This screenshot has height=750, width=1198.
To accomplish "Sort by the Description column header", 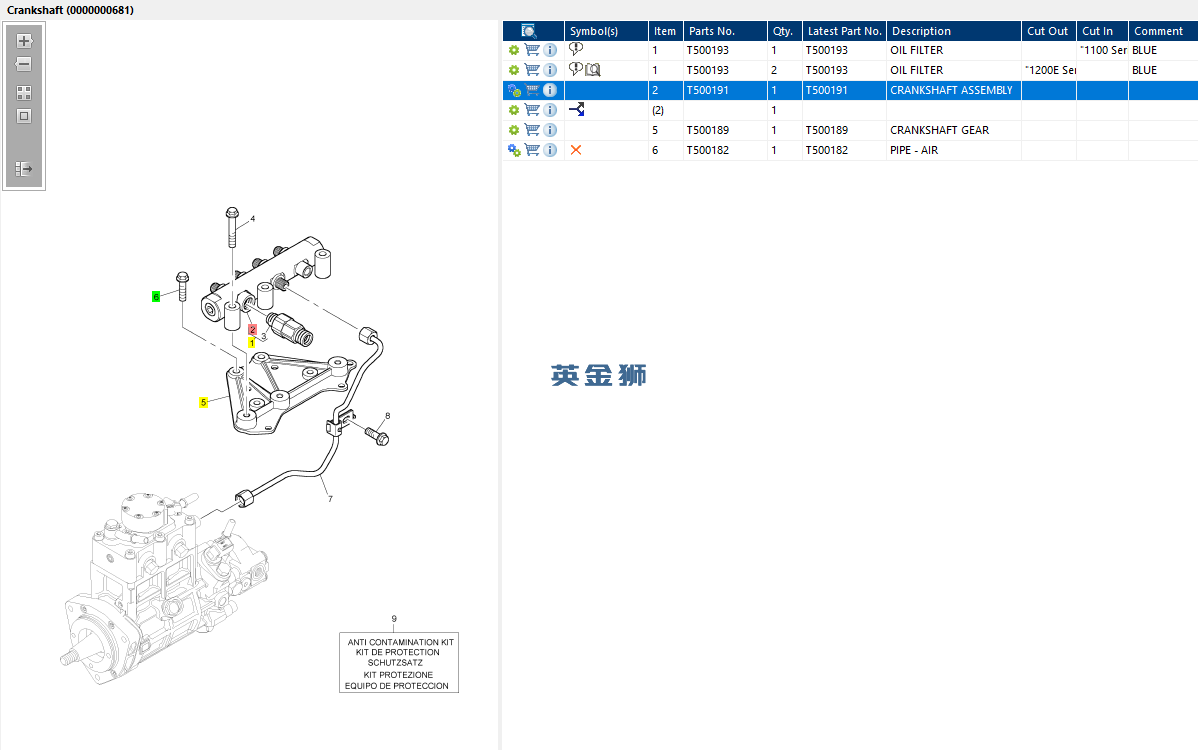I will coord(954,31).
